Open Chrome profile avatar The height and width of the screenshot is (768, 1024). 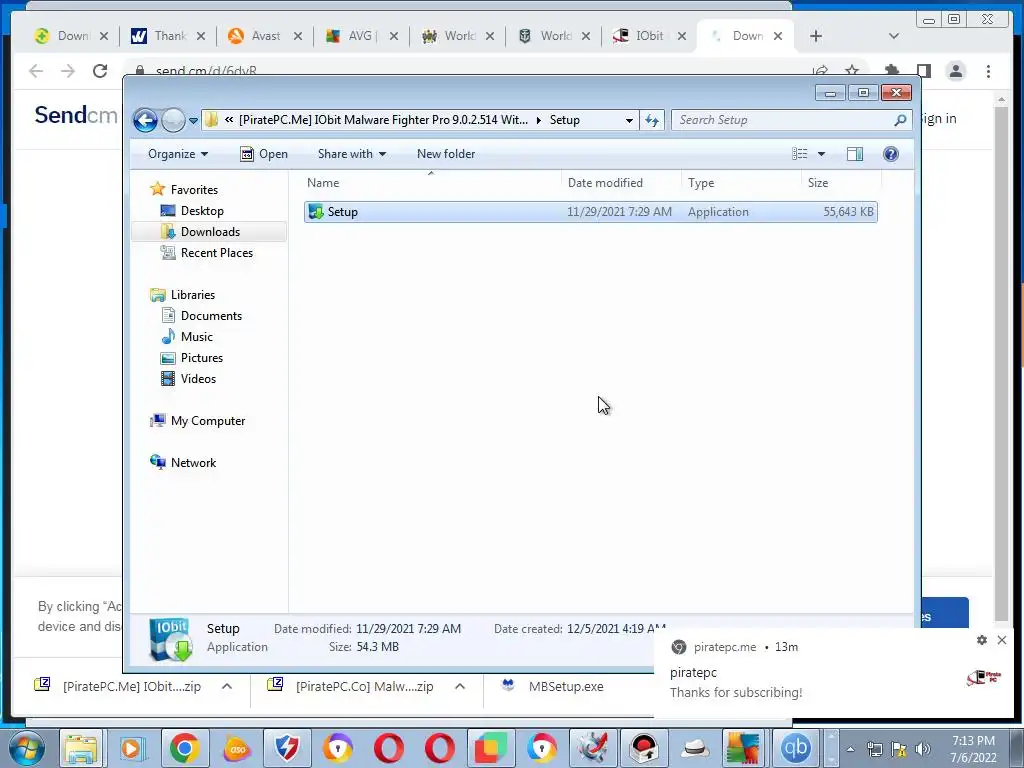coord(956,71)
